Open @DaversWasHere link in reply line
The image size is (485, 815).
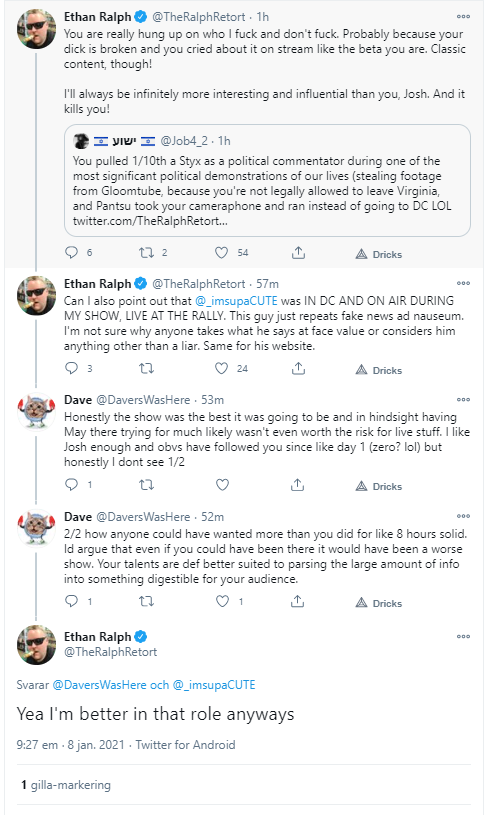(x=99, y=685)
